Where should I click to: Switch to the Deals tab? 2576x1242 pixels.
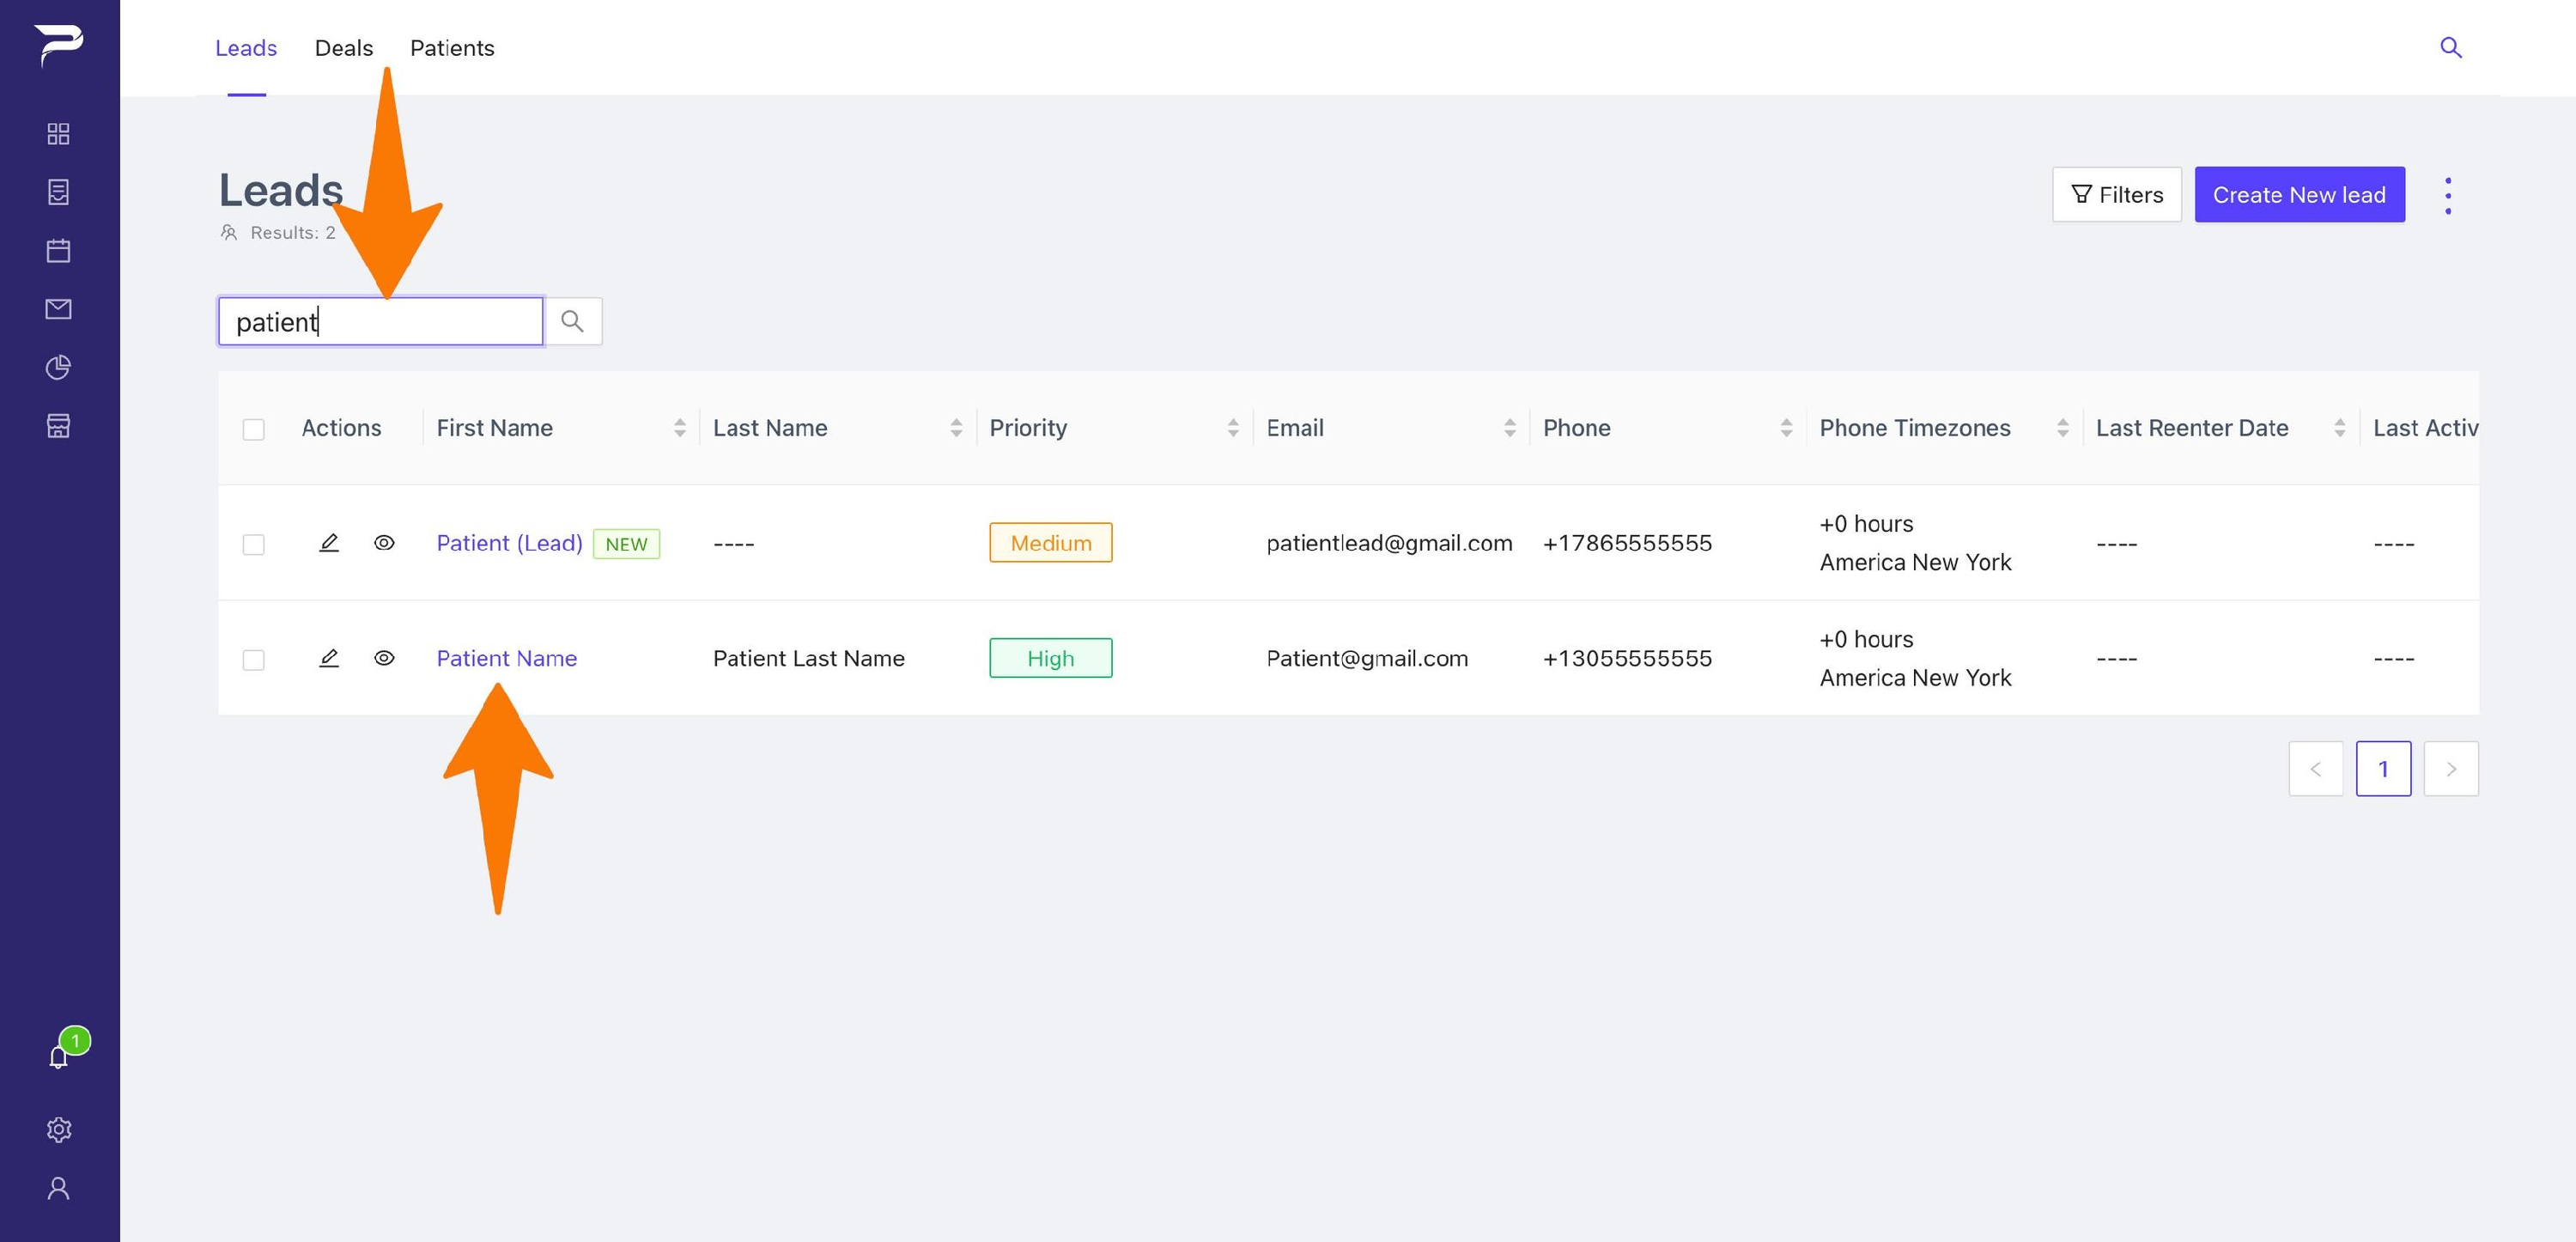pyautogui.click(x=344, y=48)
